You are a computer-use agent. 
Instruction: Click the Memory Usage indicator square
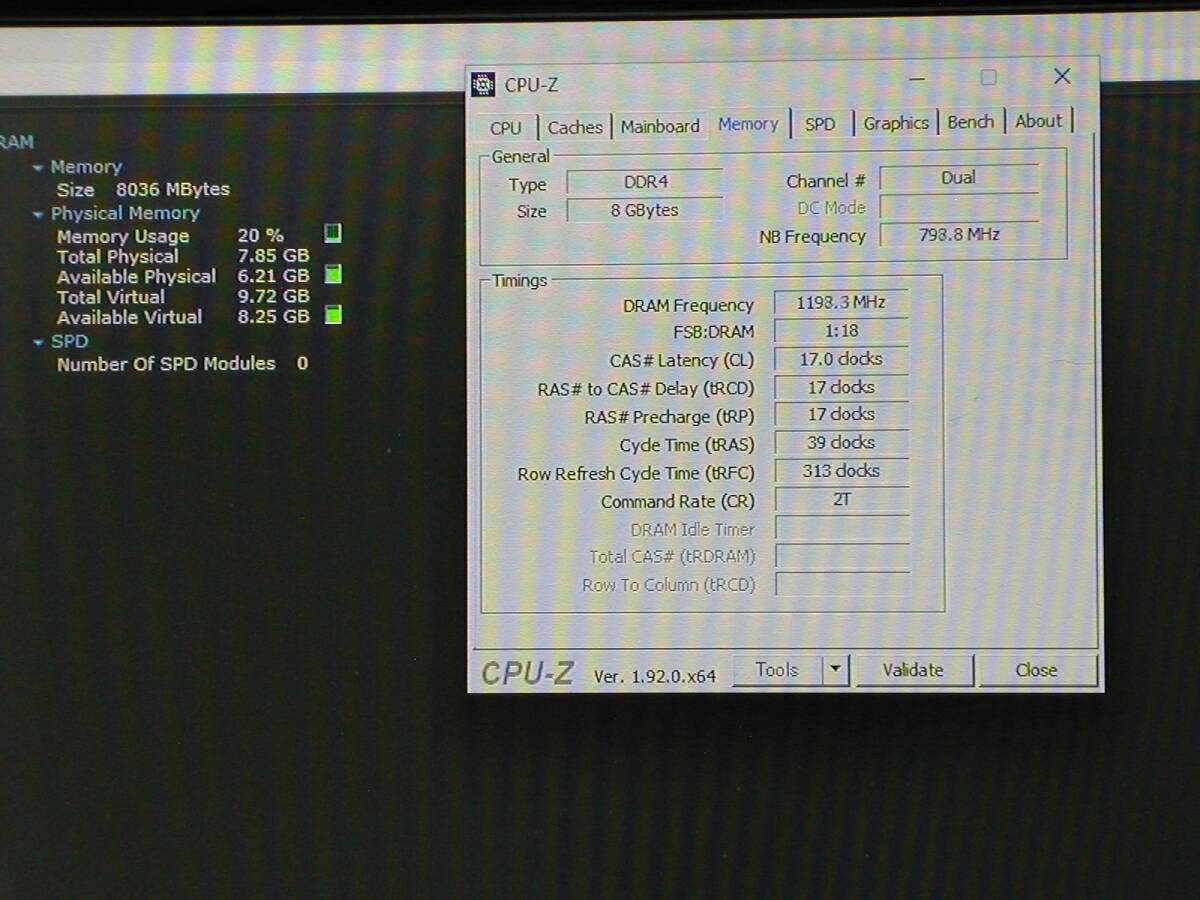tap(333, 233)
